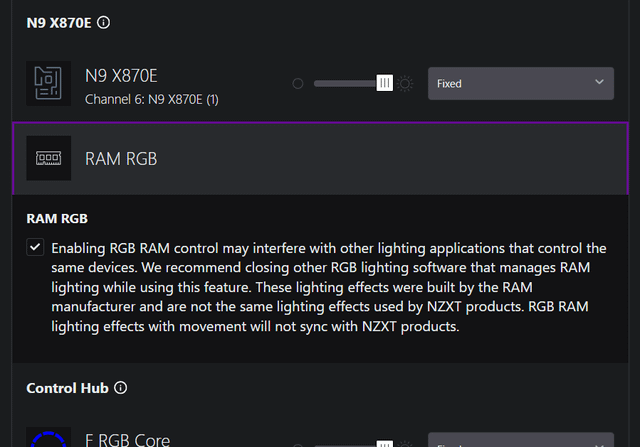This screenshot has height=447, width=640.
Task: Select the RAM RGB row
Action: (320, 158)
